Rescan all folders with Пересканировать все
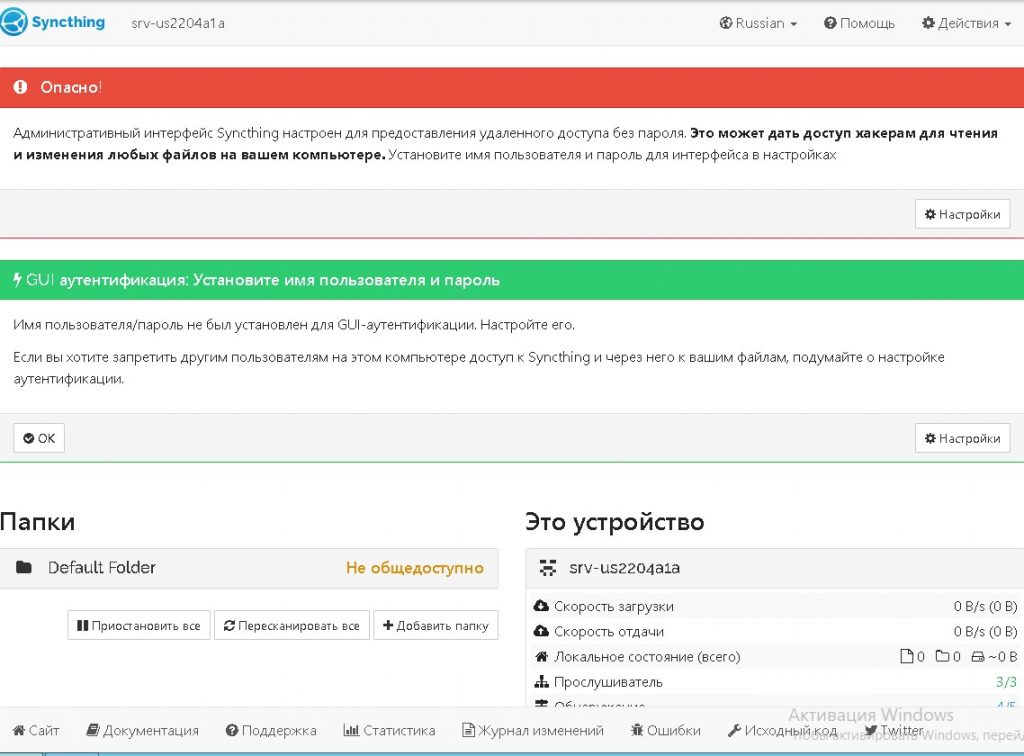 pyautogui.click(x=292, y=626)
